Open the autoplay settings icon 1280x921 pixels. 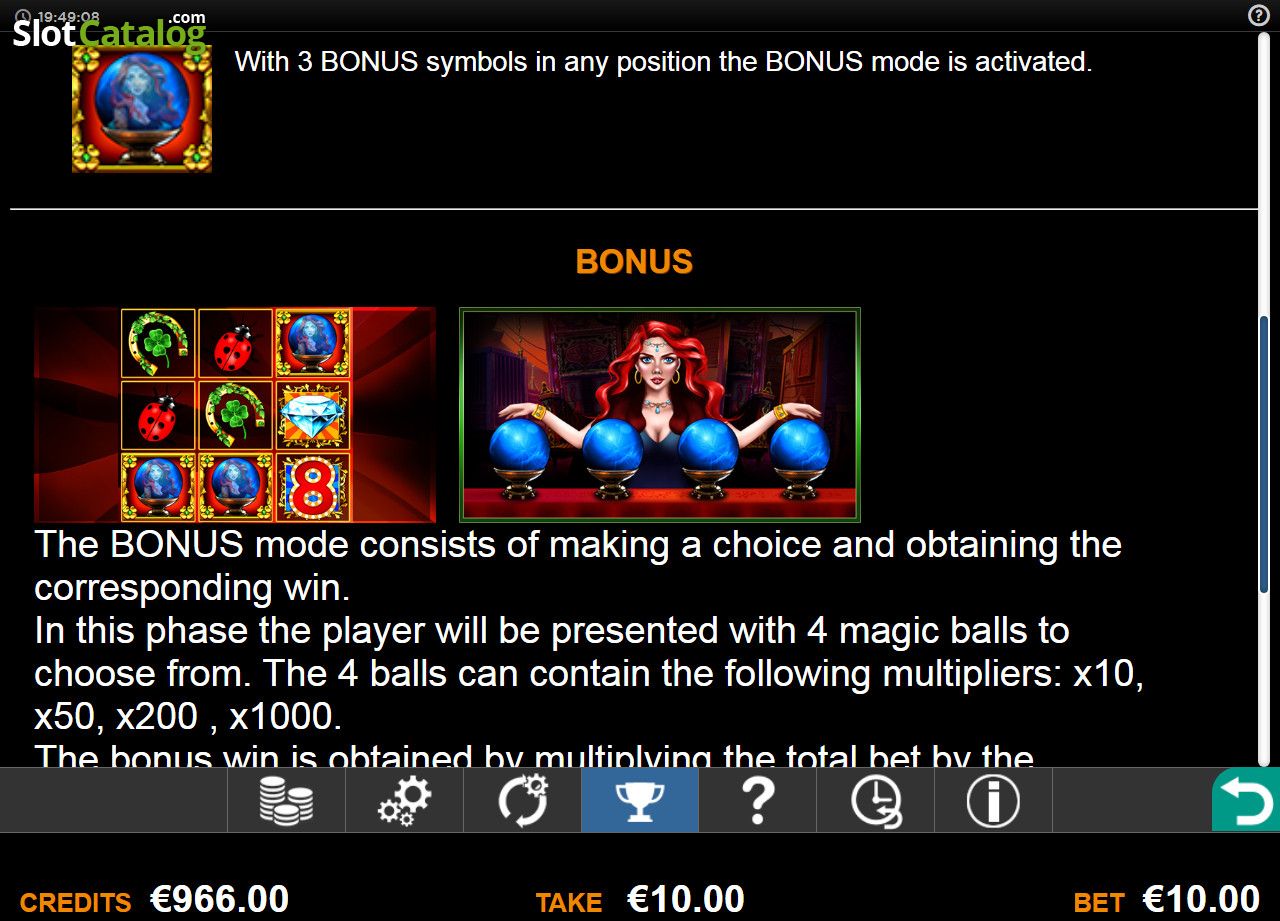pyautogui.click(x=522, y=800)
